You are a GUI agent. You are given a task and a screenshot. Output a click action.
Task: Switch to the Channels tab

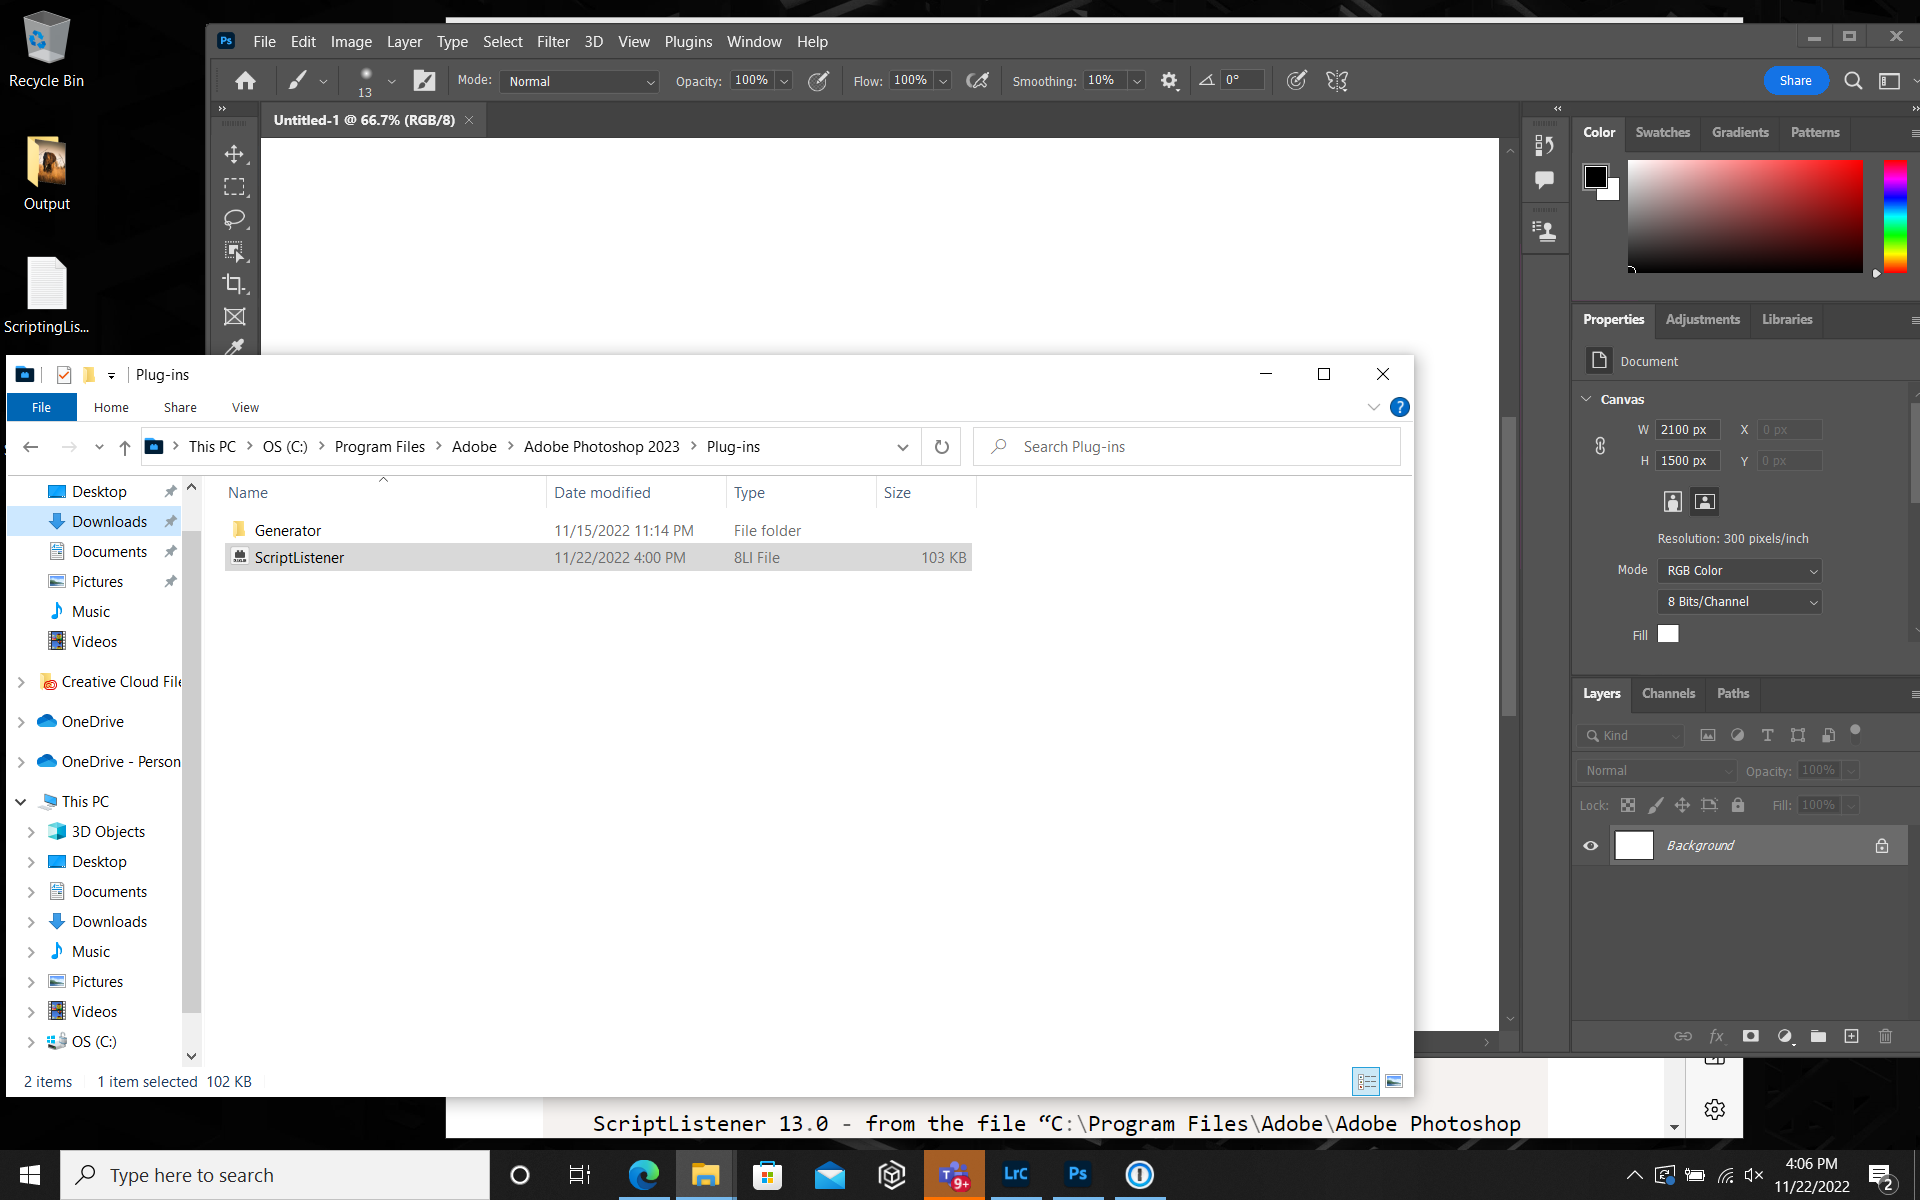coord(1668,693)
